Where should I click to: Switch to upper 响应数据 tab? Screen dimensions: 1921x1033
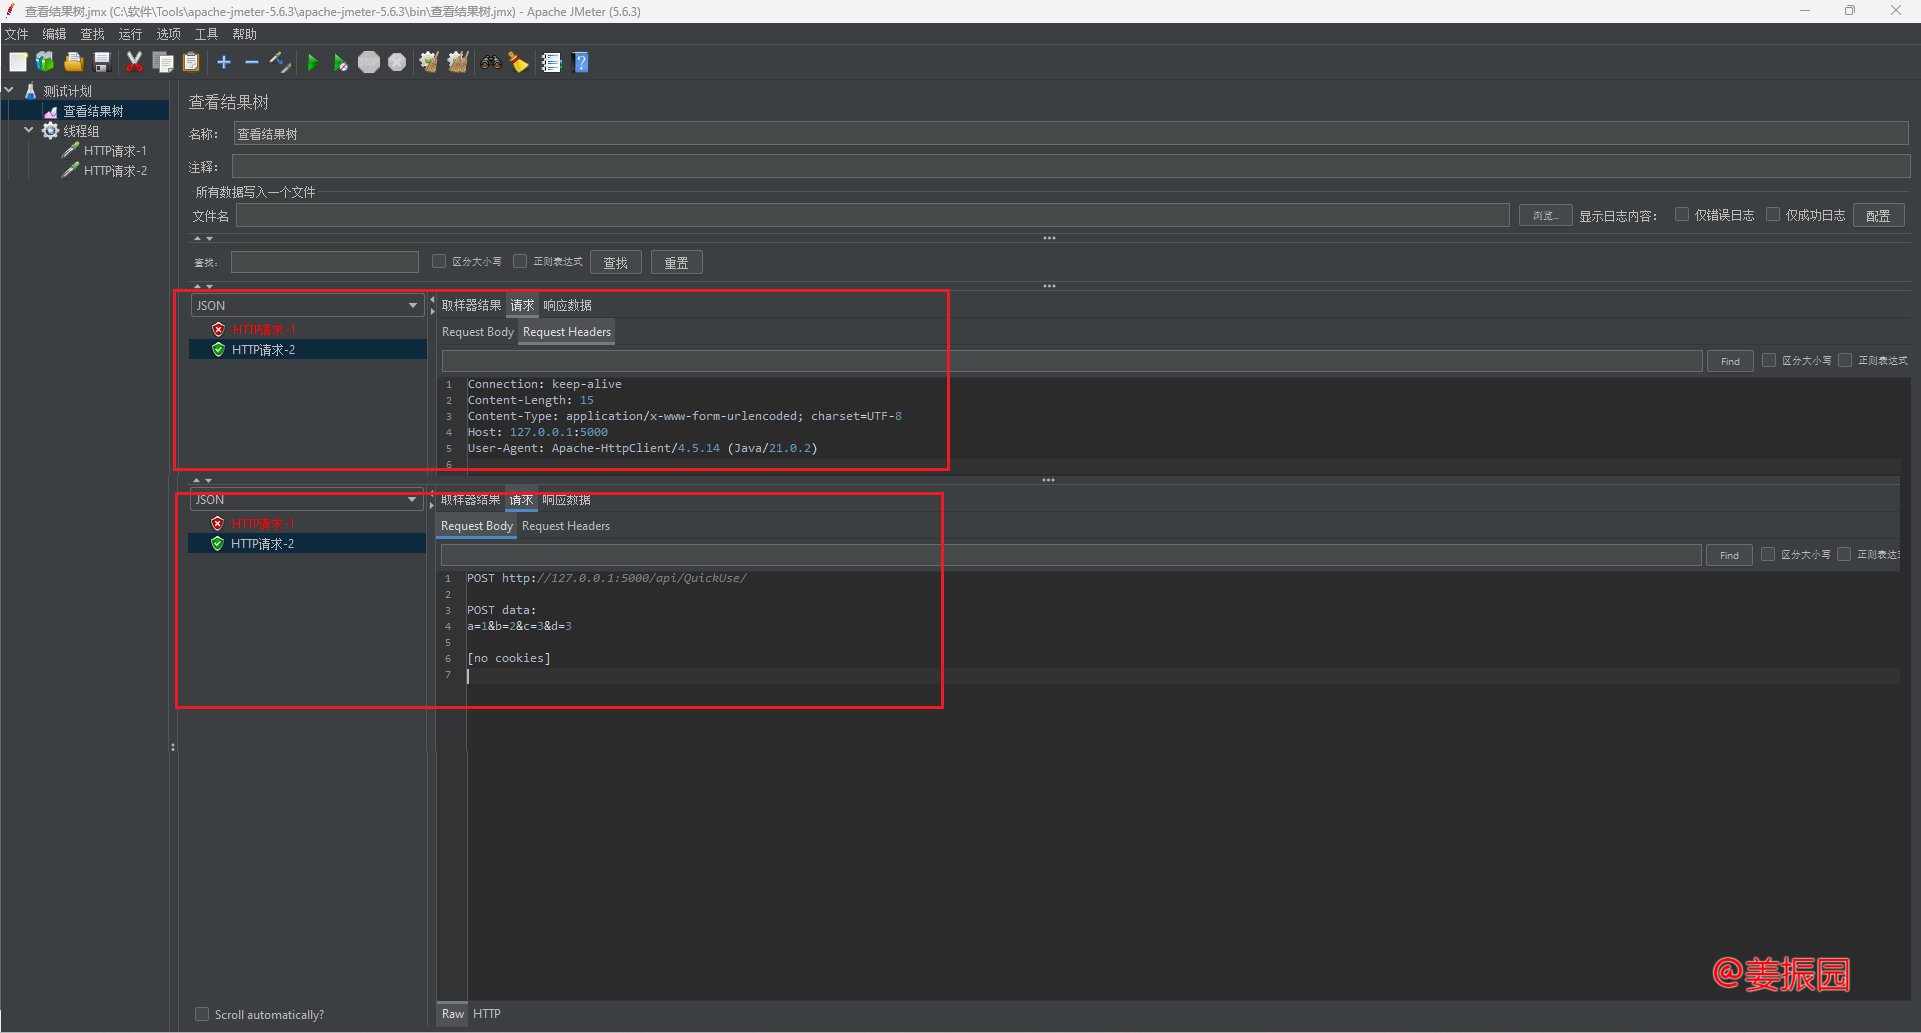567,305
